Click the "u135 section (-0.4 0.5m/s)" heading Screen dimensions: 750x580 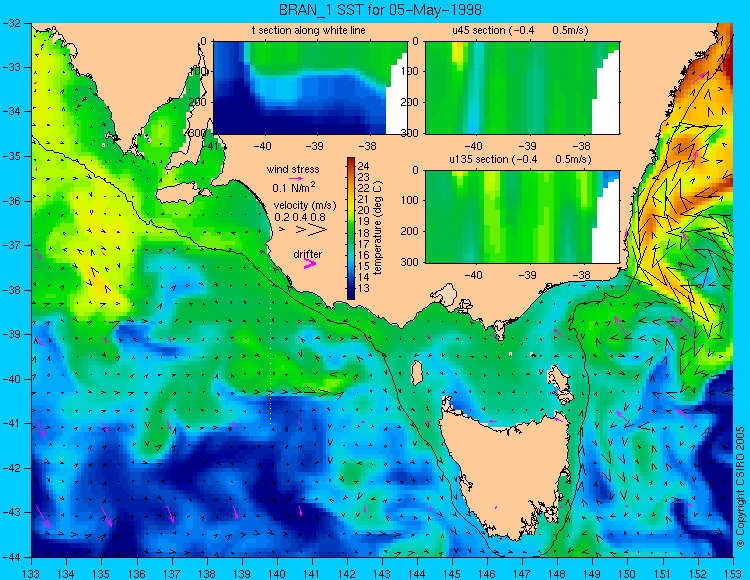pos(520,159)
